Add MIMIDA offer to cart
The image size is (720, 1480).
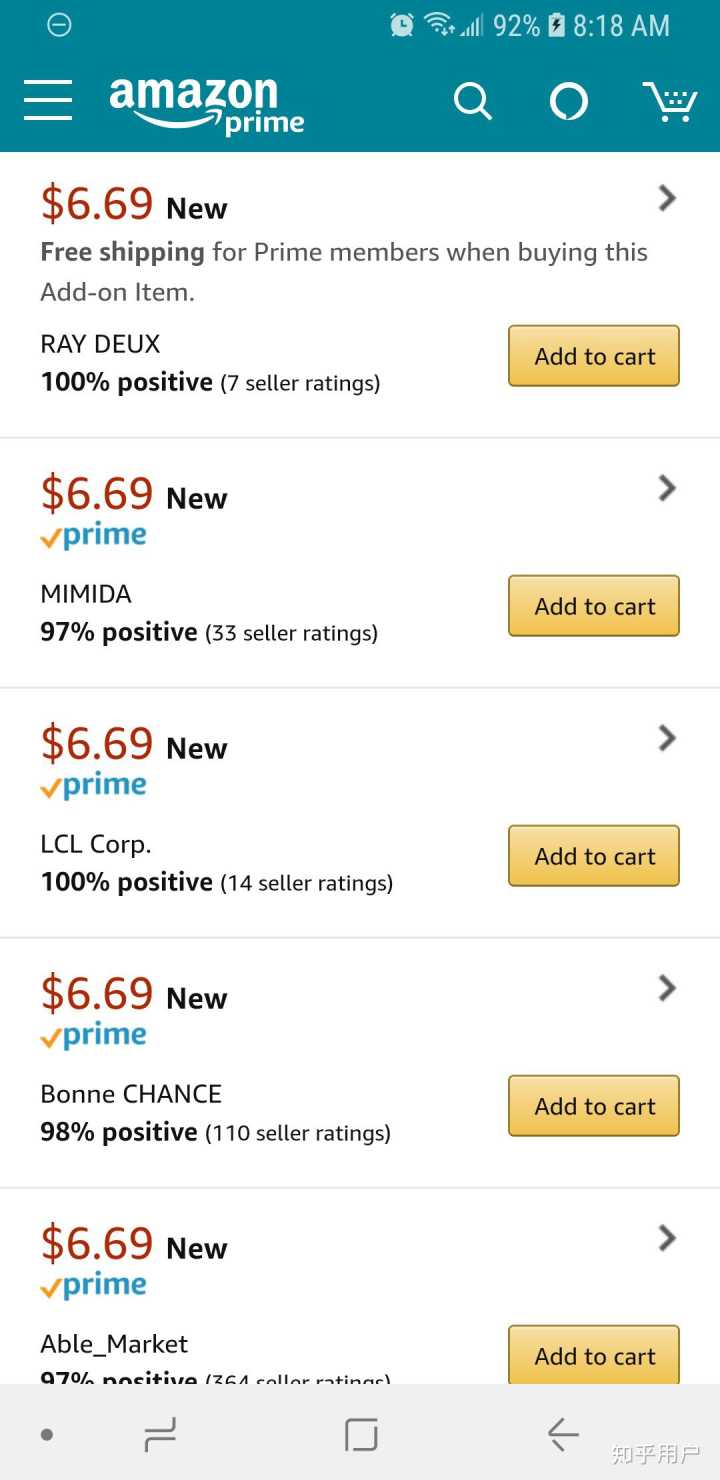tap(594, 606)
